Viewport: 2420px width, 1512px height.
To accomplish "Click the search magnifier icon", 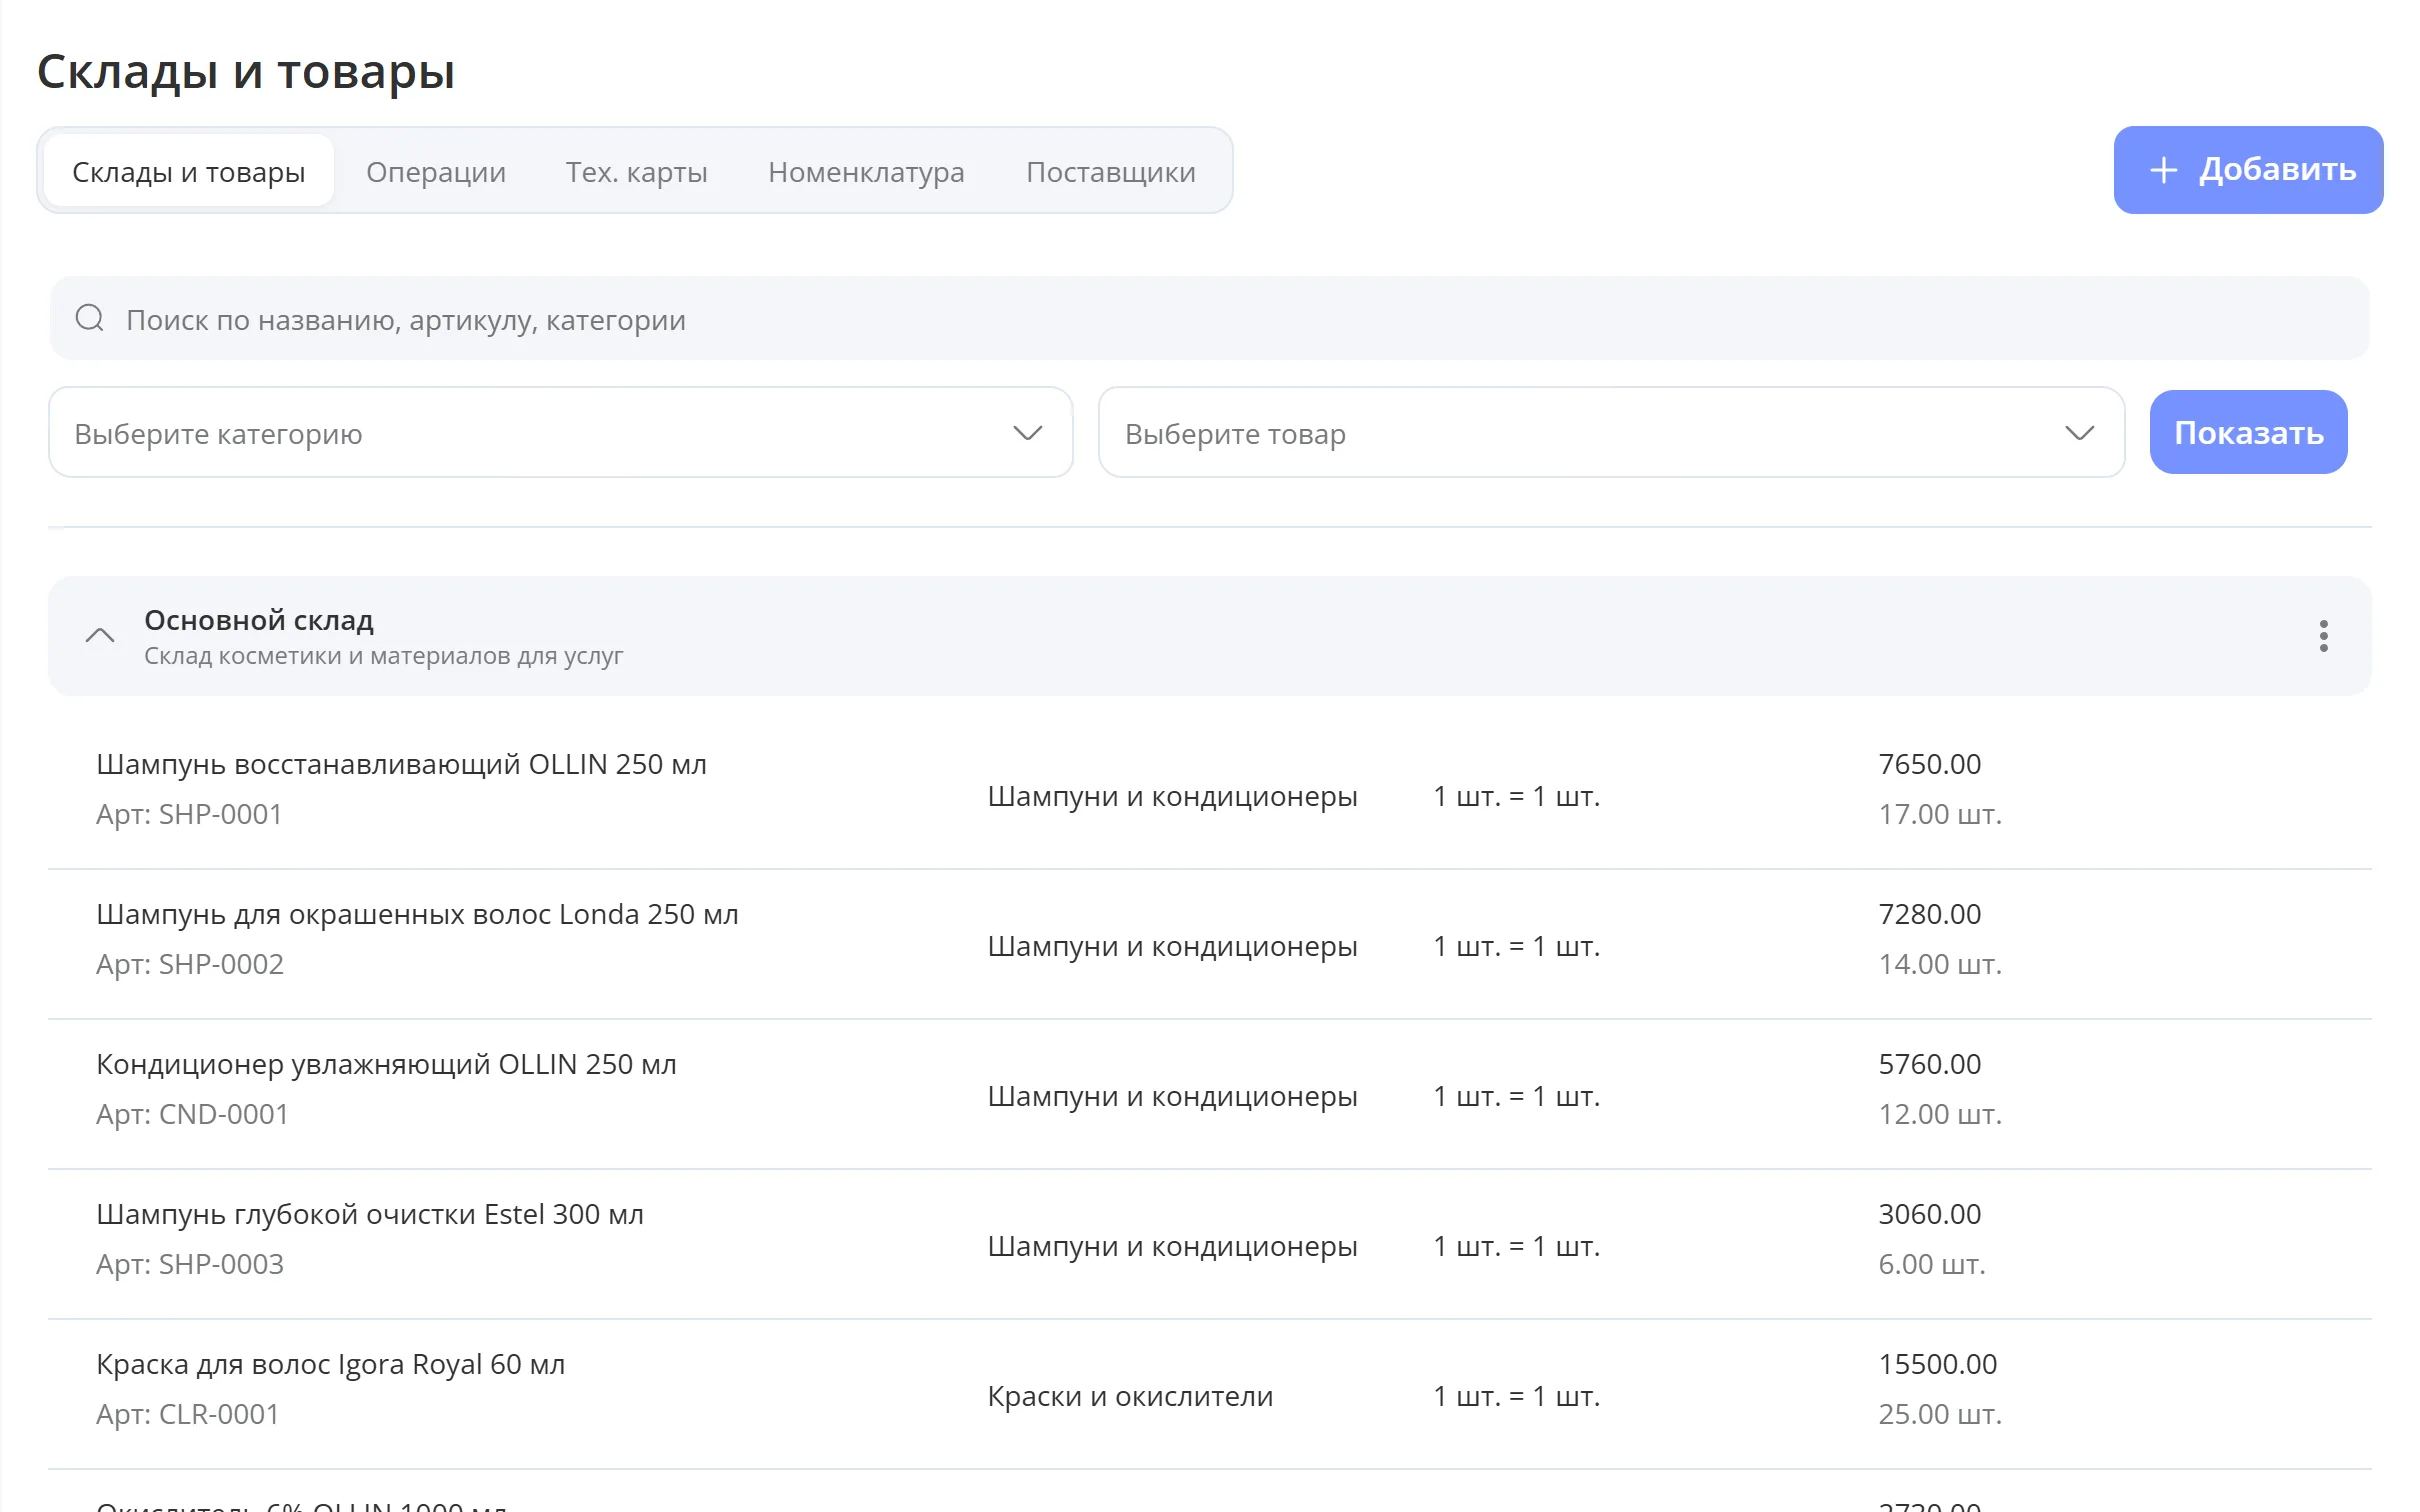I will [x=90, y=319].
